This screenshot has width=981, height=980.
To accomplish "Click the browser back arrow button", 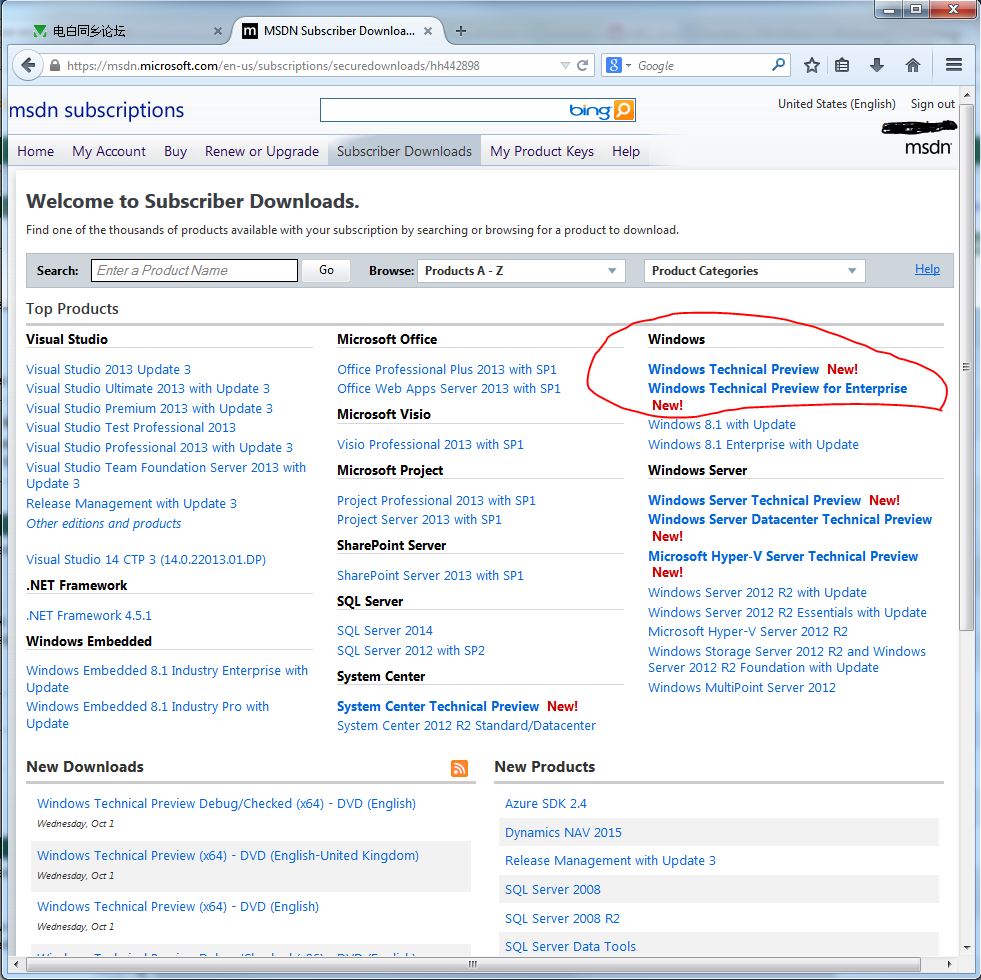I will pos(28,66).
